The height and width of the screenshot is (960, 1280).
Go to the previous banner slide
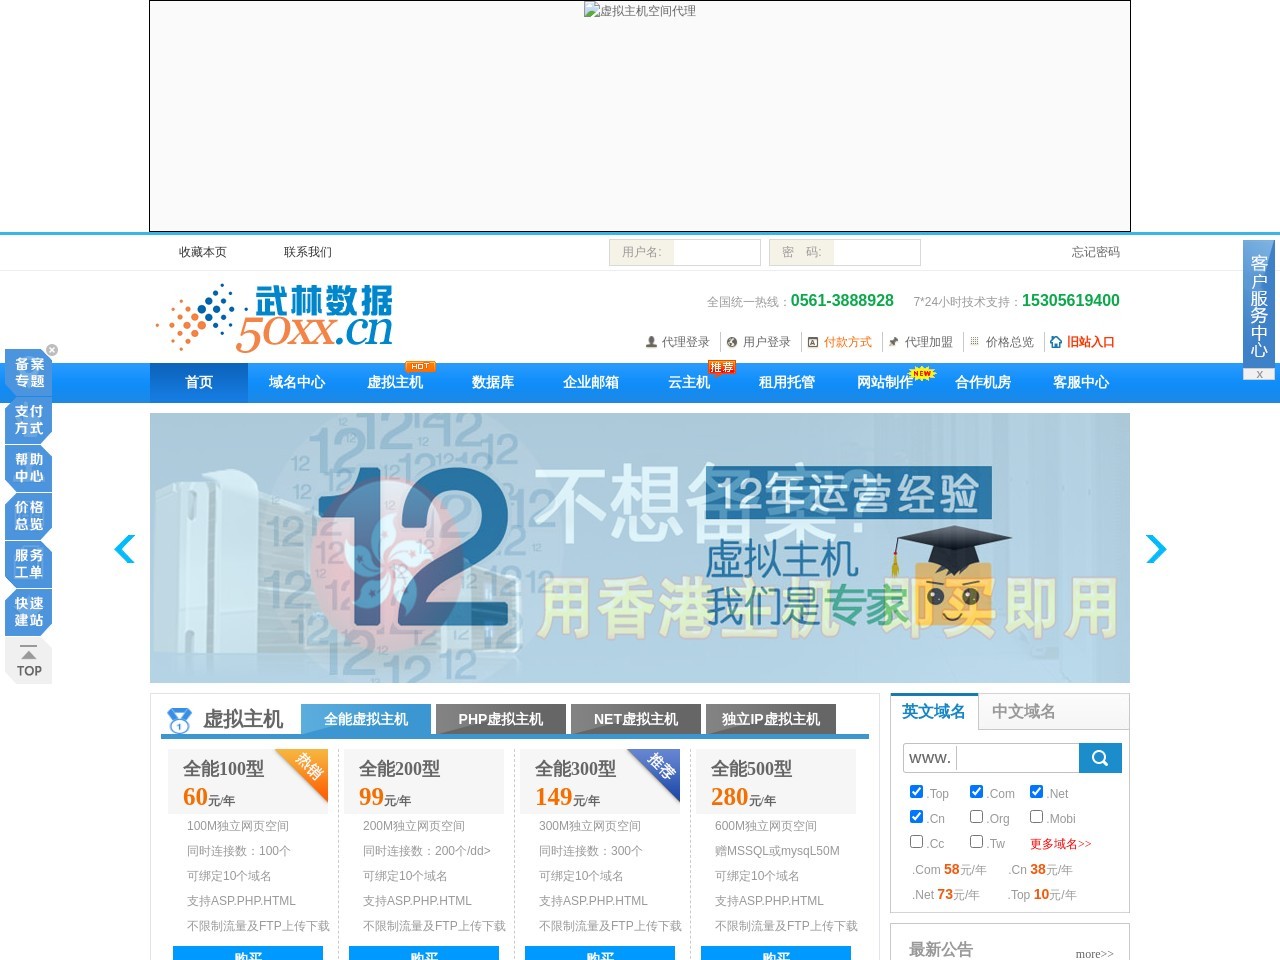point(125,549)
